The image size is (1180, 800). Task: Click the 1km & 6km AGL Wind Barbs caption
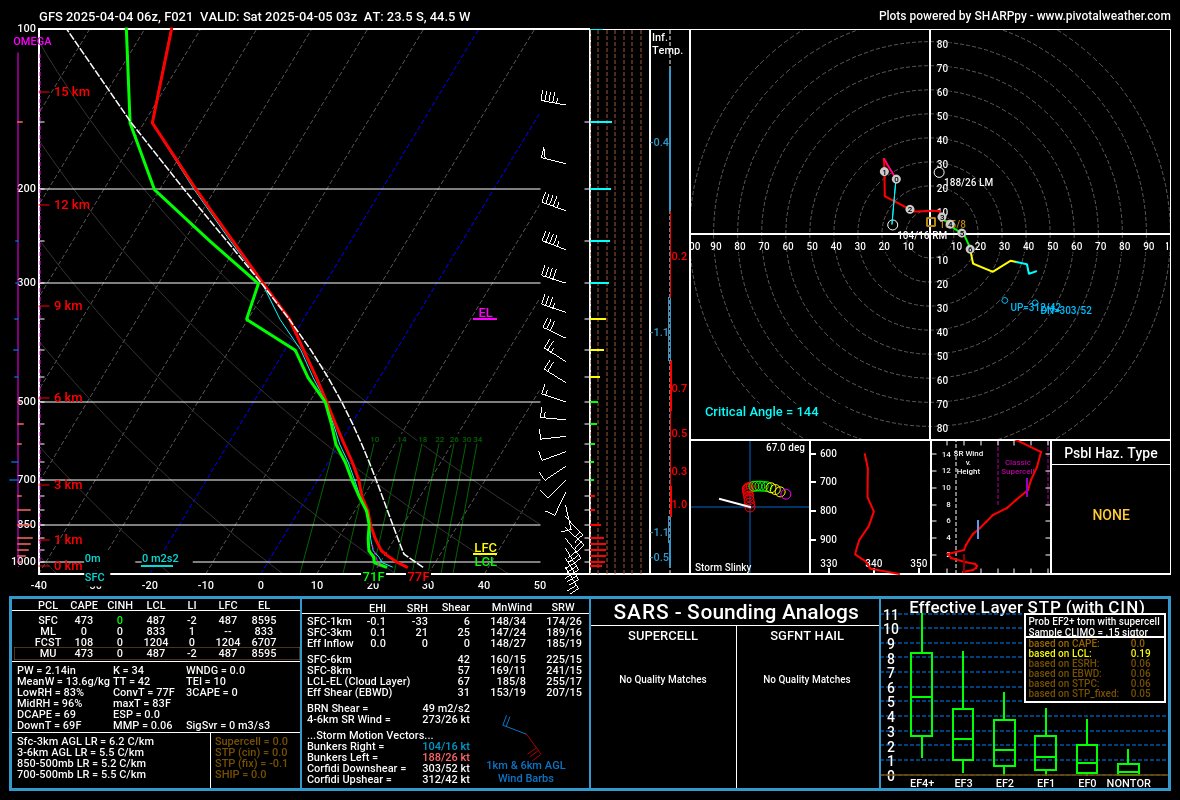[x=525, y=771]
